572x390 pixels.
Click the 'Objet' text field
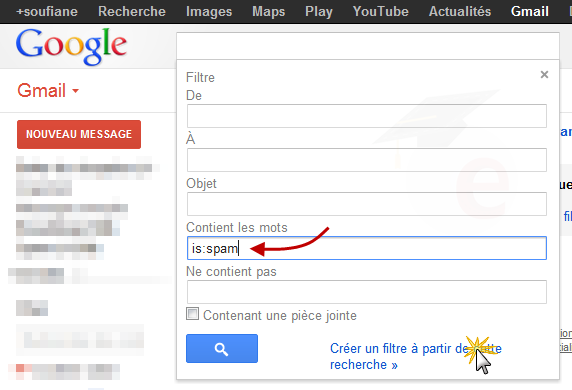coord(367,204)
